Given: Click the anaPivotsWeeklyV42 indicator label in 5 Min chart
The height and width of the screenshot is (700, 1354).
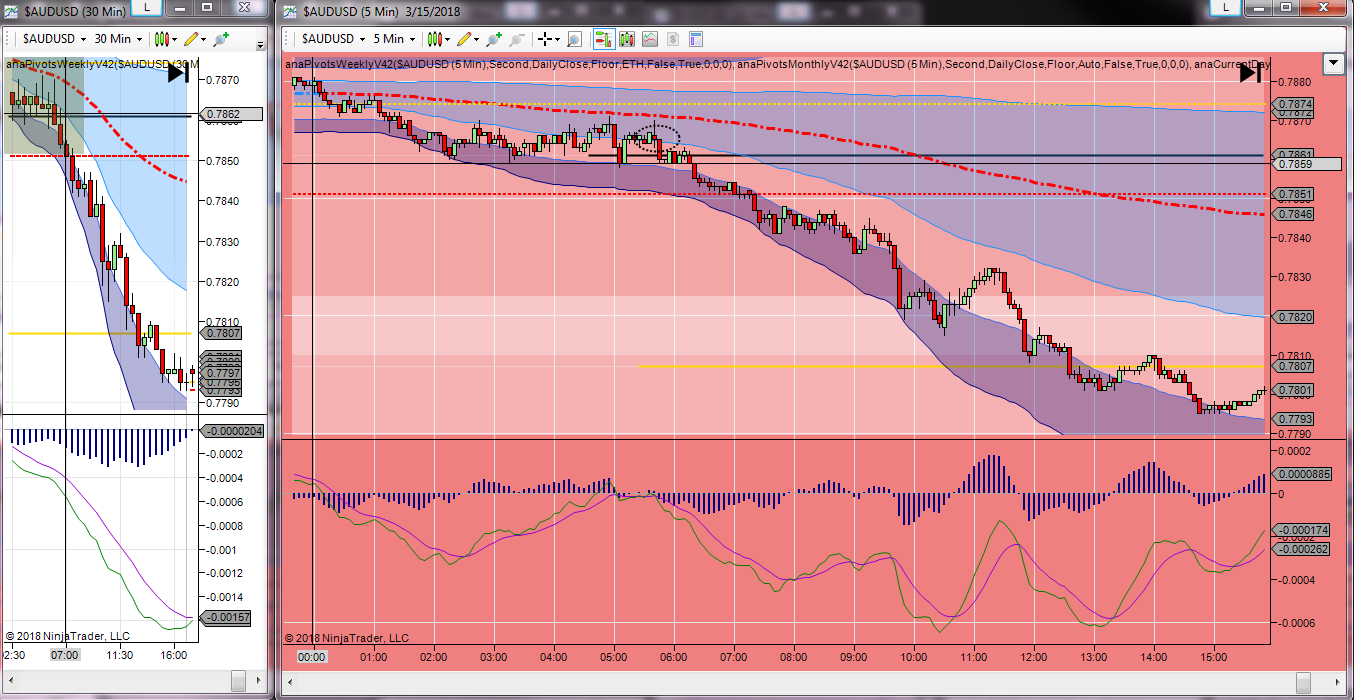Looking at the screenshot, I should 340,63.
